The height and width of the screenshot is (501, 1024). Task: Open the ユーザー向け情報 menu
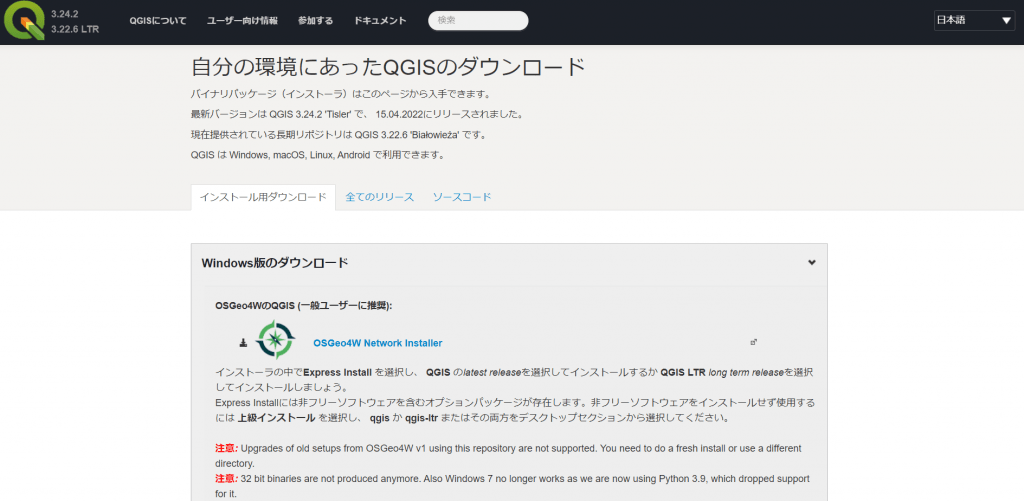pos(242,21)
